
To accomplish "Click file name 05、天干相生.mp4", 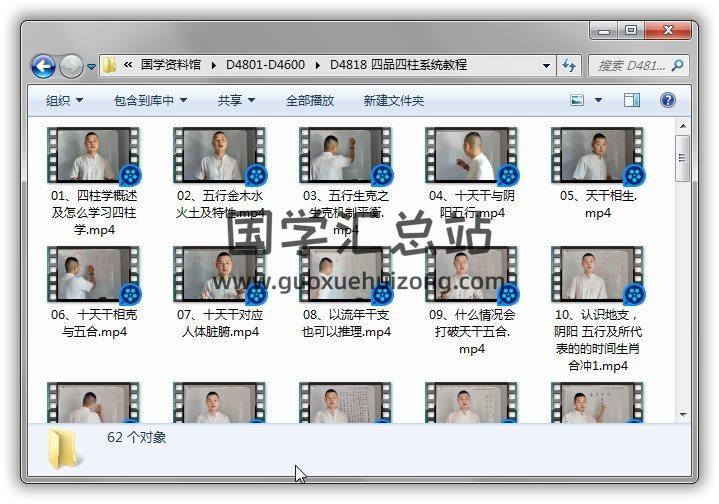I will click(x=598, y=204).
